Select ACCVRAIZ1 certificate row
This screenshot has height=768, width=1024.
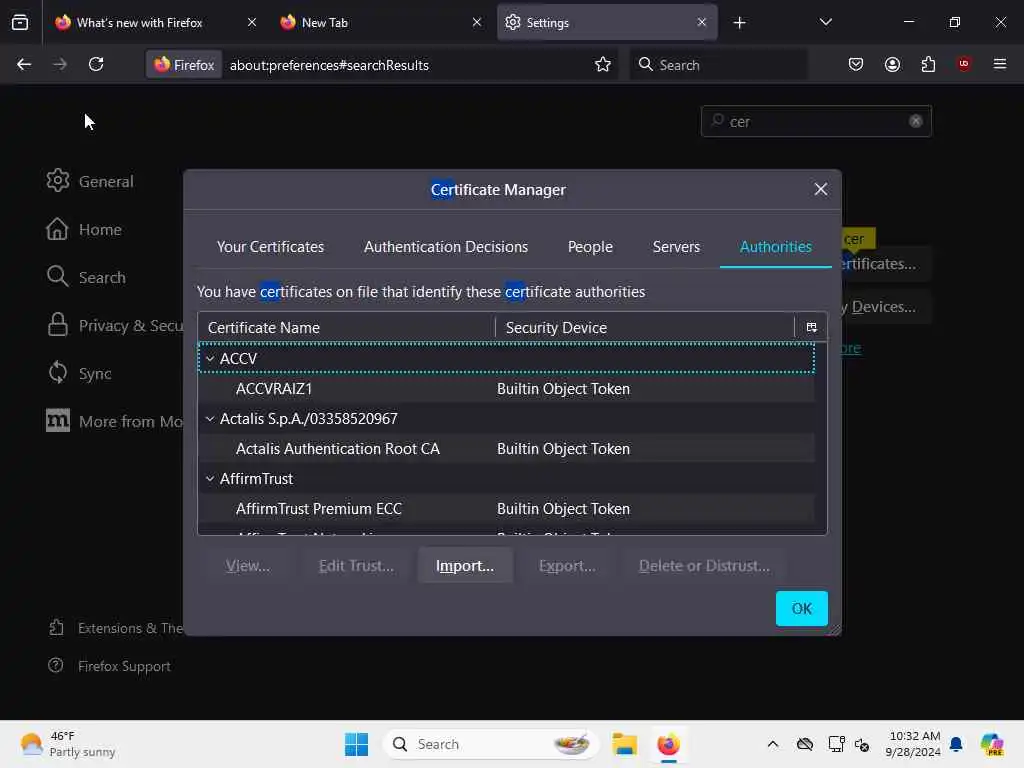point(506,389)
